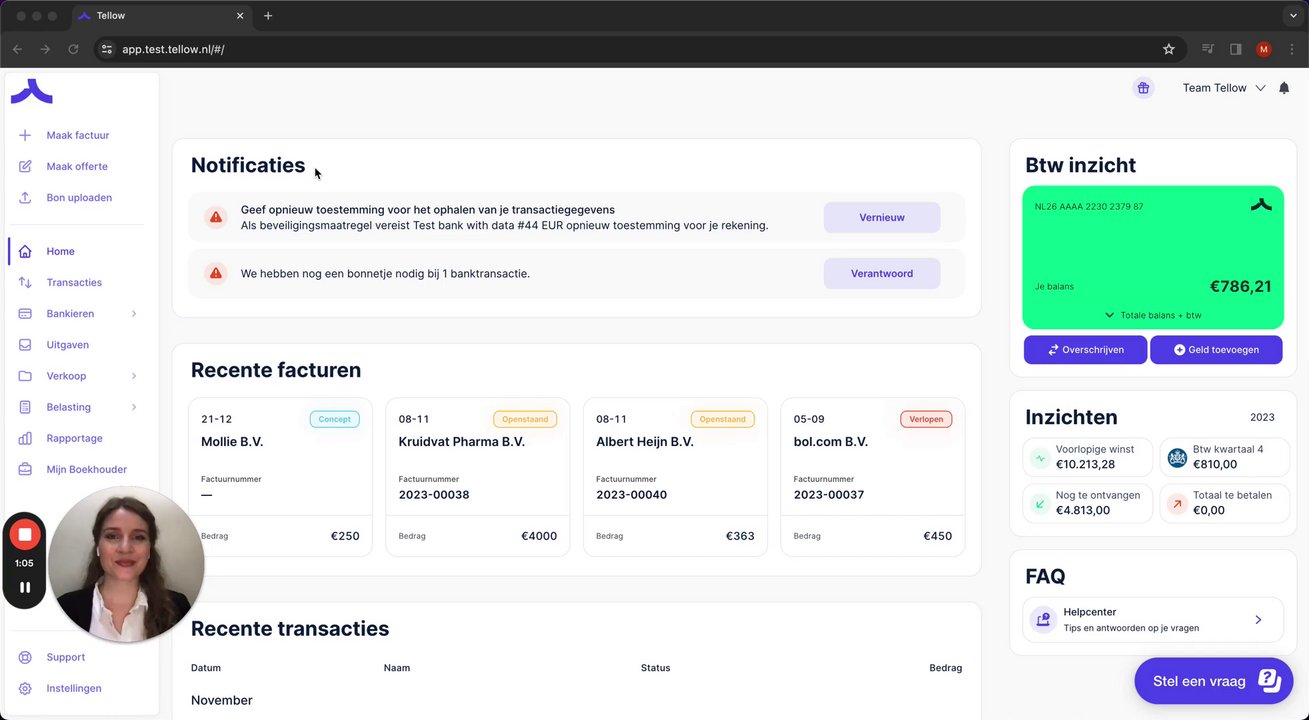Reload the page in the browser
This screenshot has height=720, width=1309.
tap(73, 49)
